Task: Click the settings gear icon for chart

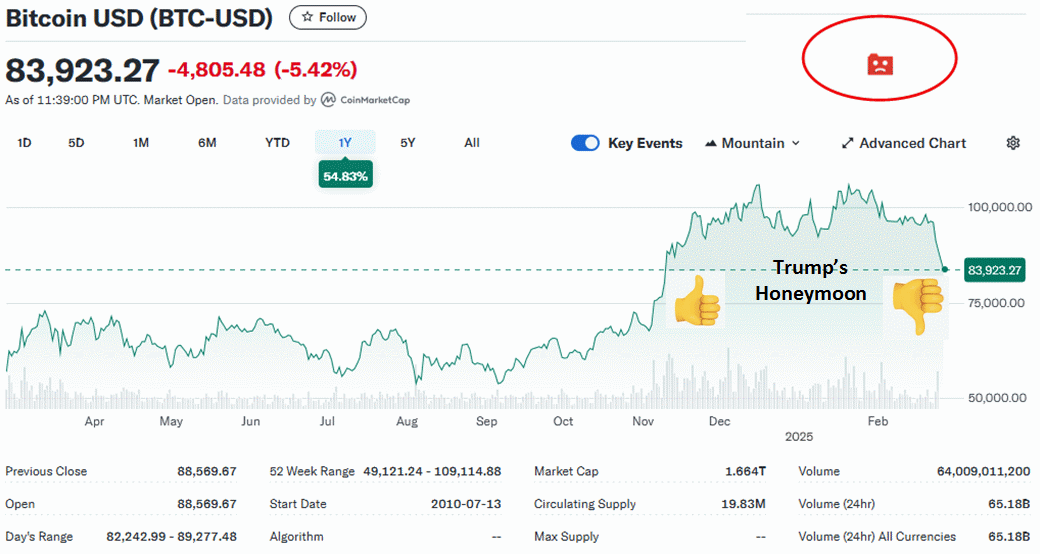Action: 1013,143
